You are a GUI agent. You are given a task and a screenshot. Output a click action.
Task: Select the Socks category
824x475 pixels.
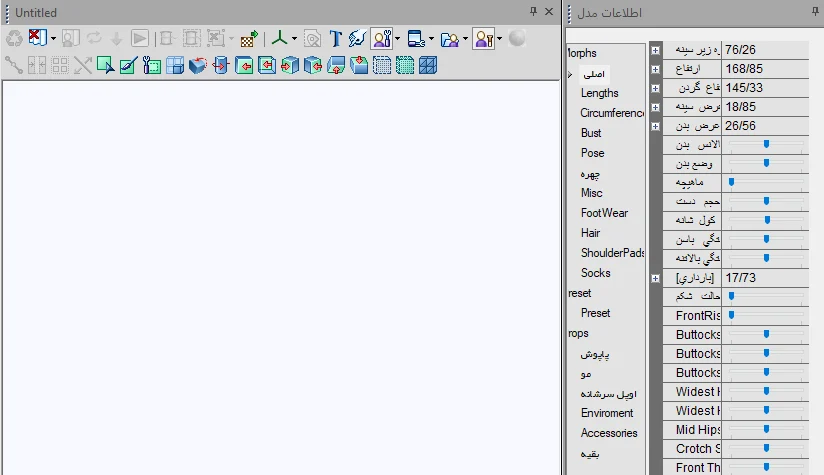pyautogui.click(x=596, y=273)
